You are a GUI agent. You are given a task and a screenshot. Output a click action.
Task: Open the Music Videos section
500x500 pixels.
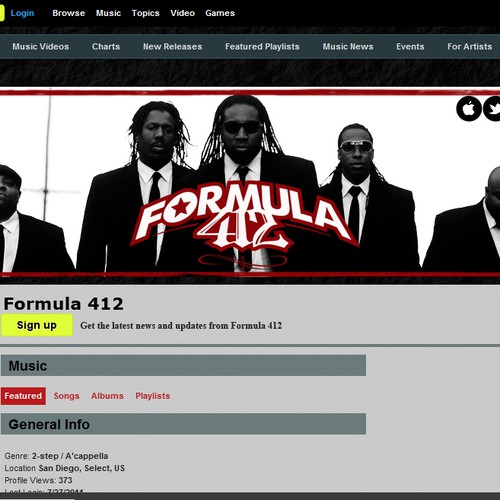[41, 46]
